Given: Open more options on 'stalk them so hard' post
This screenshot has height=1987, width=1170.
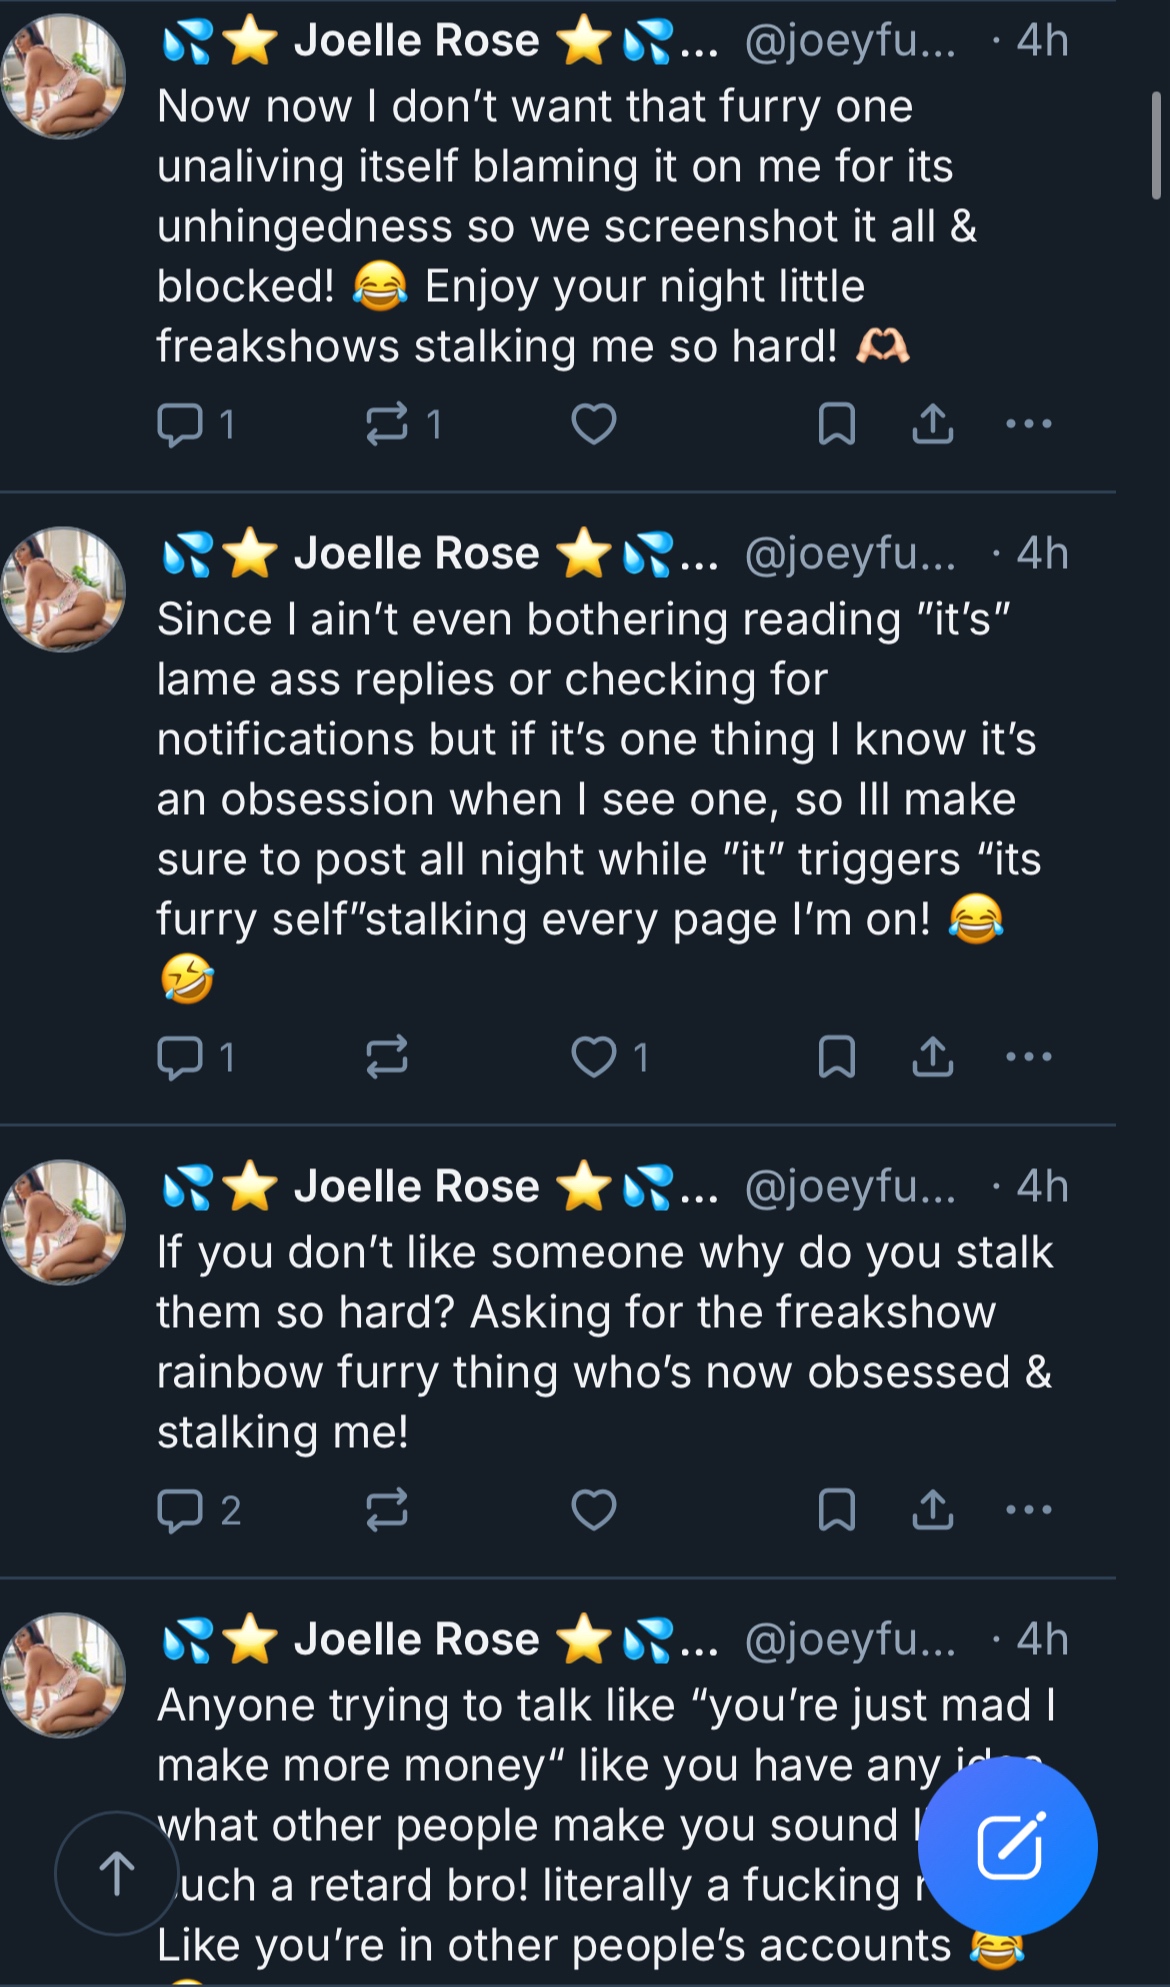Looking at the screenshot, I should click(x=1029, y=1510).
